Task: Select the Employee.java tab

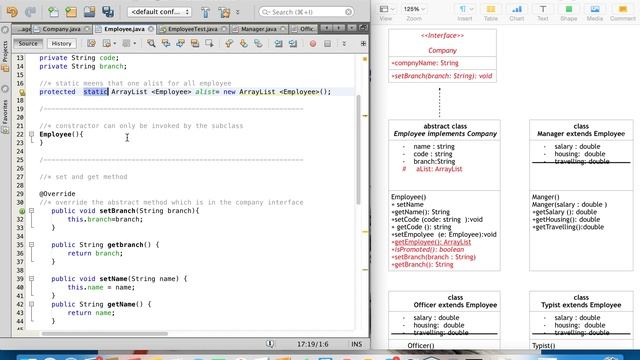Action: point(124,29)
